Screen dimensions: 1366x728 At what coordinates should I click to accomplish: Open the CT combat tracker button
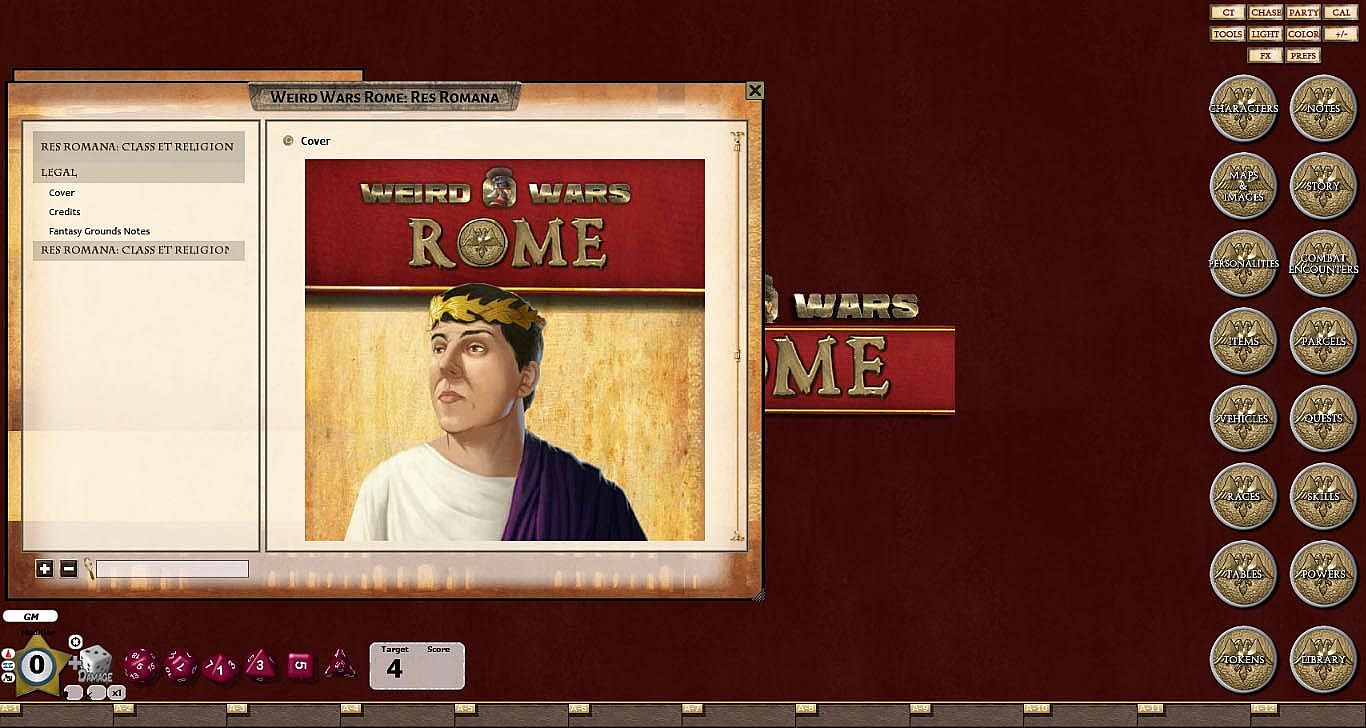1227,13
